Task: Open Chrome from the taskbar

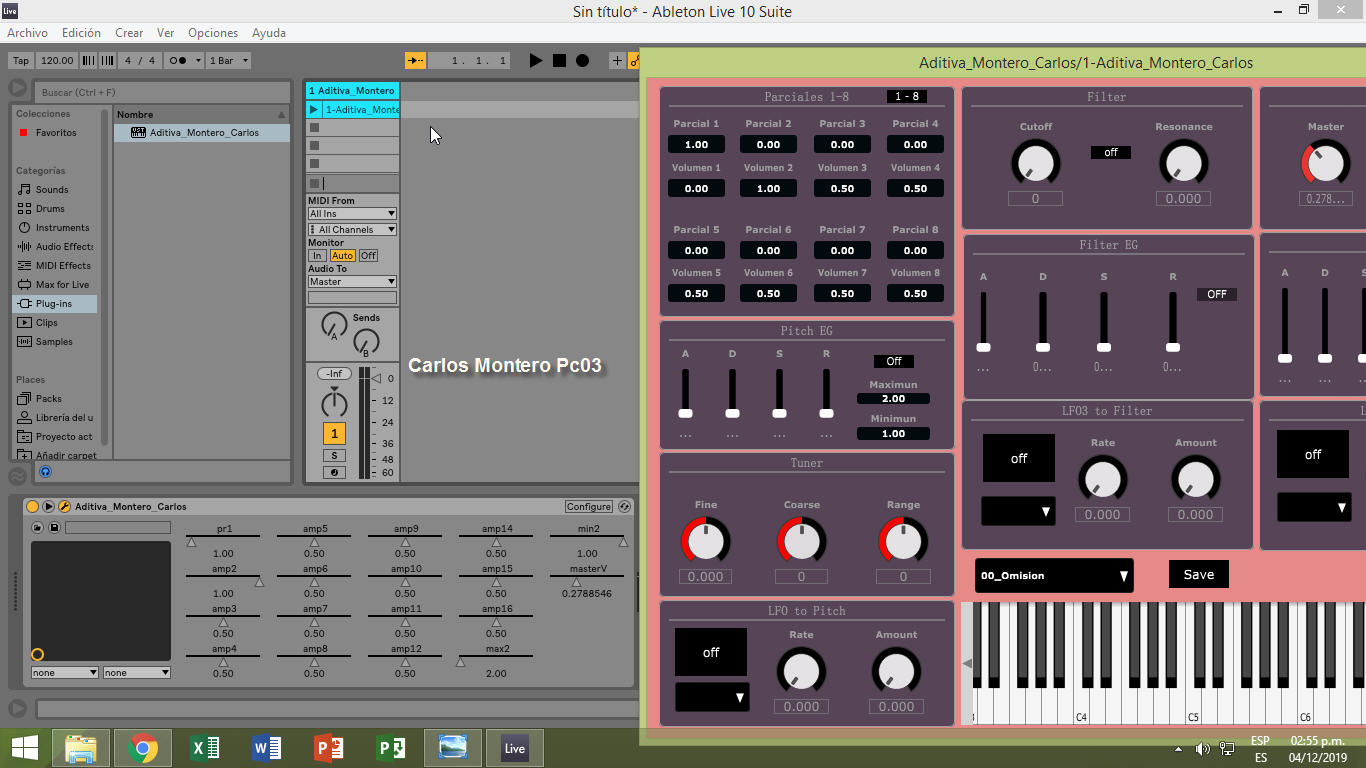Action: click(x=143, y=748)
